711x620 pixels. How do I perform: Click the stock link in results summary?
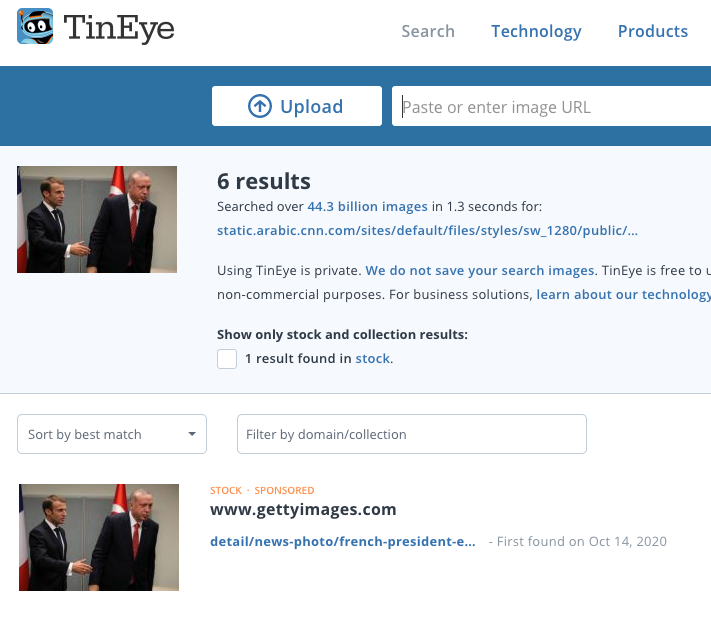[373, 358]
